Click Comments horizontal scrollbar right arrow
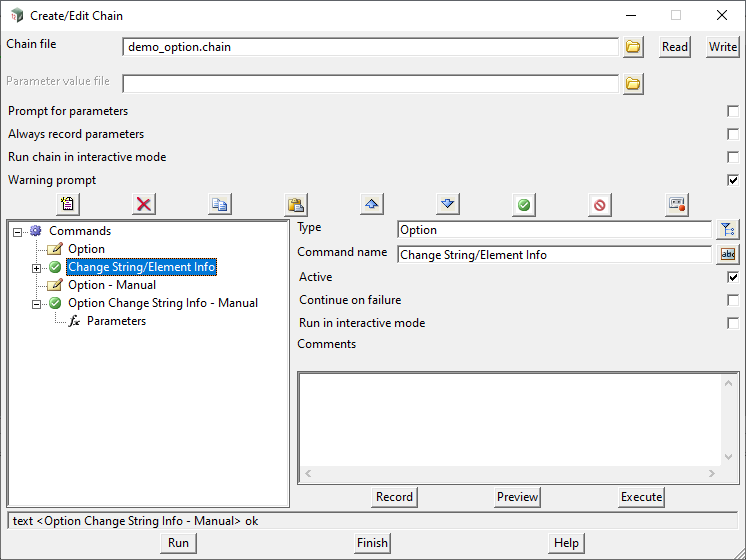This screenshot has height=560, width=746. (x=712, y=473)
